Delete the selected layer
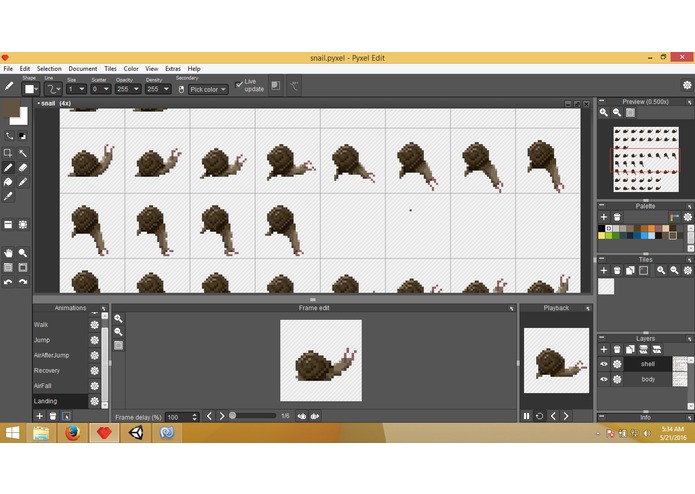695x494 pixels. (617, 350)
